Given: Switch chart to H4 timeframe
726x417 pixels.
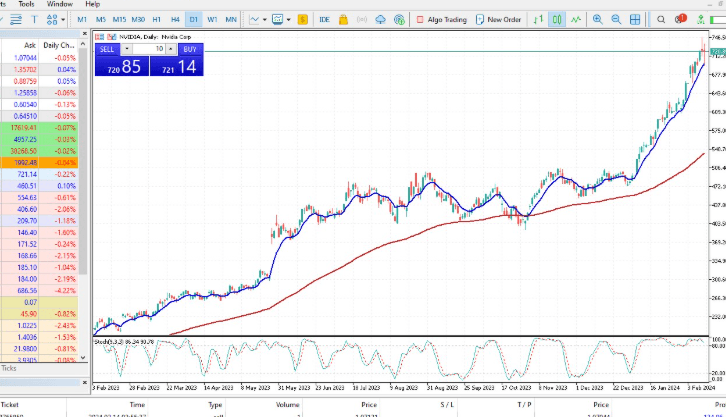Looking at the screenshot, I should coord(175,19).
